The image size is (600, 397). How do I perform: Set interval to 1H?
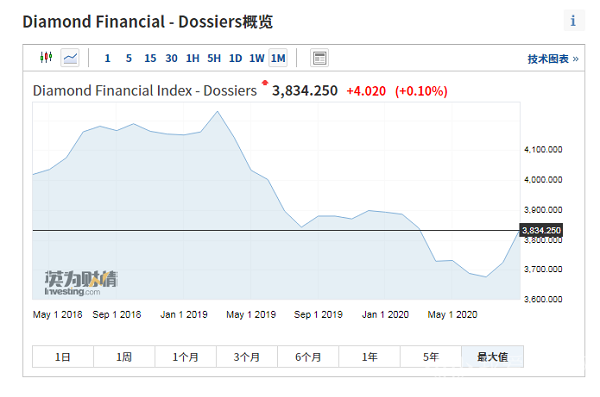pyautogui.click(x=192, y=58)
